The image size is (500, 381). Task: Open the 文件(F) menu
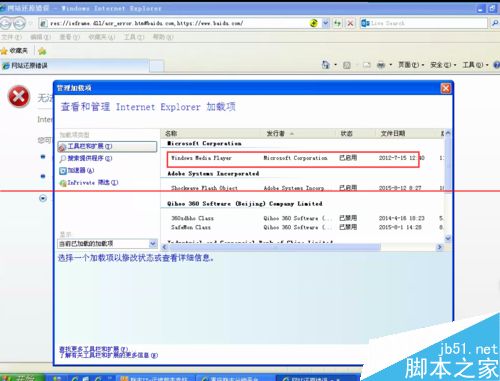(11, 37)
